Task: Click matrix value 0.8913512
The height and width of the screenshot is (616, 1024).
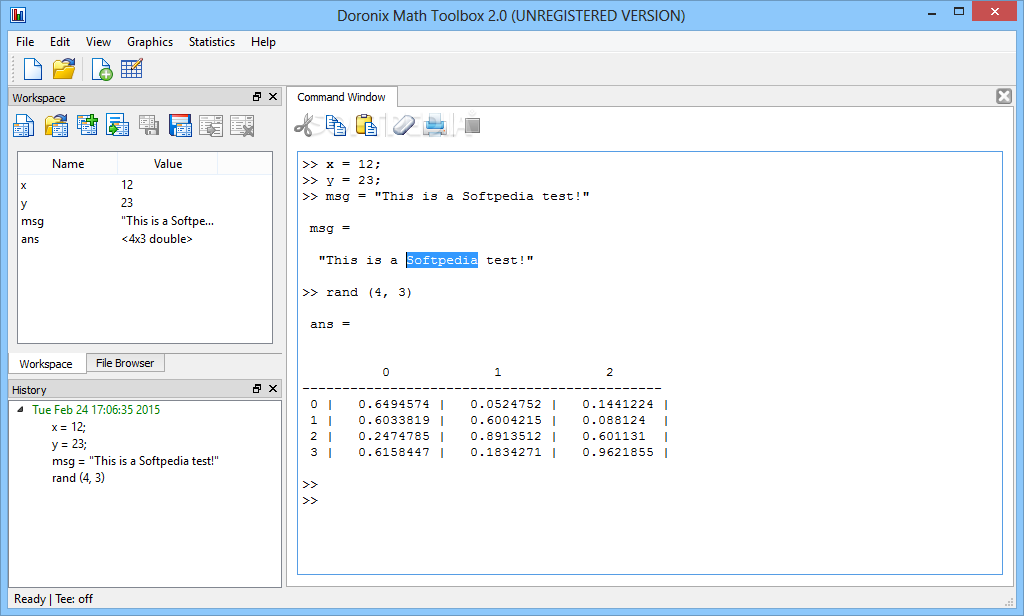Action: tap(506, 436)
